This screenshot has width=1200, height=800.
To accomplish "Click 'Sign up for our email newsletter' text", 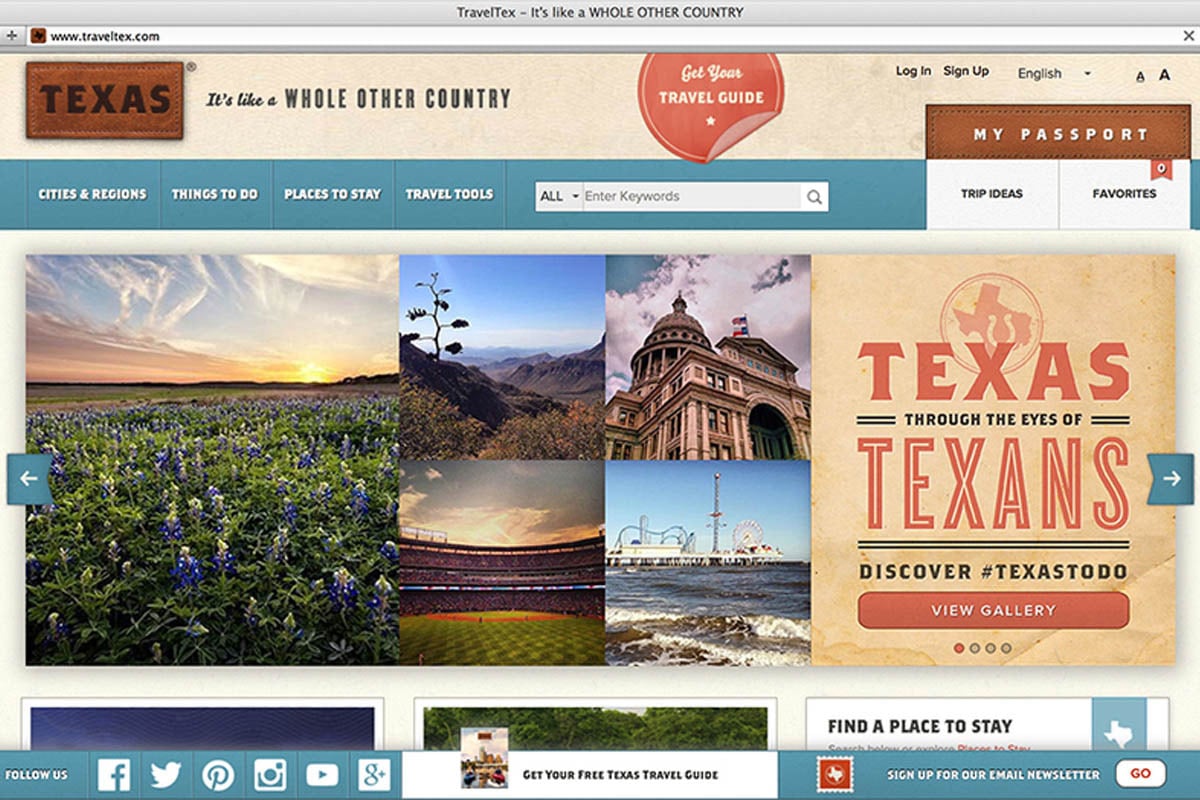I will point(993,775).
